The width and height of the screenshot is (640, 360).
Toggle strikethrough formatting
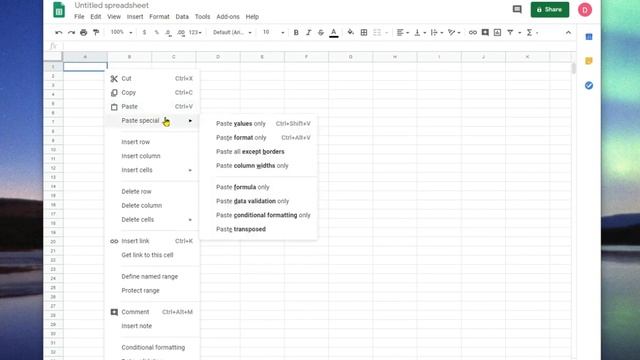click(321, 33)
